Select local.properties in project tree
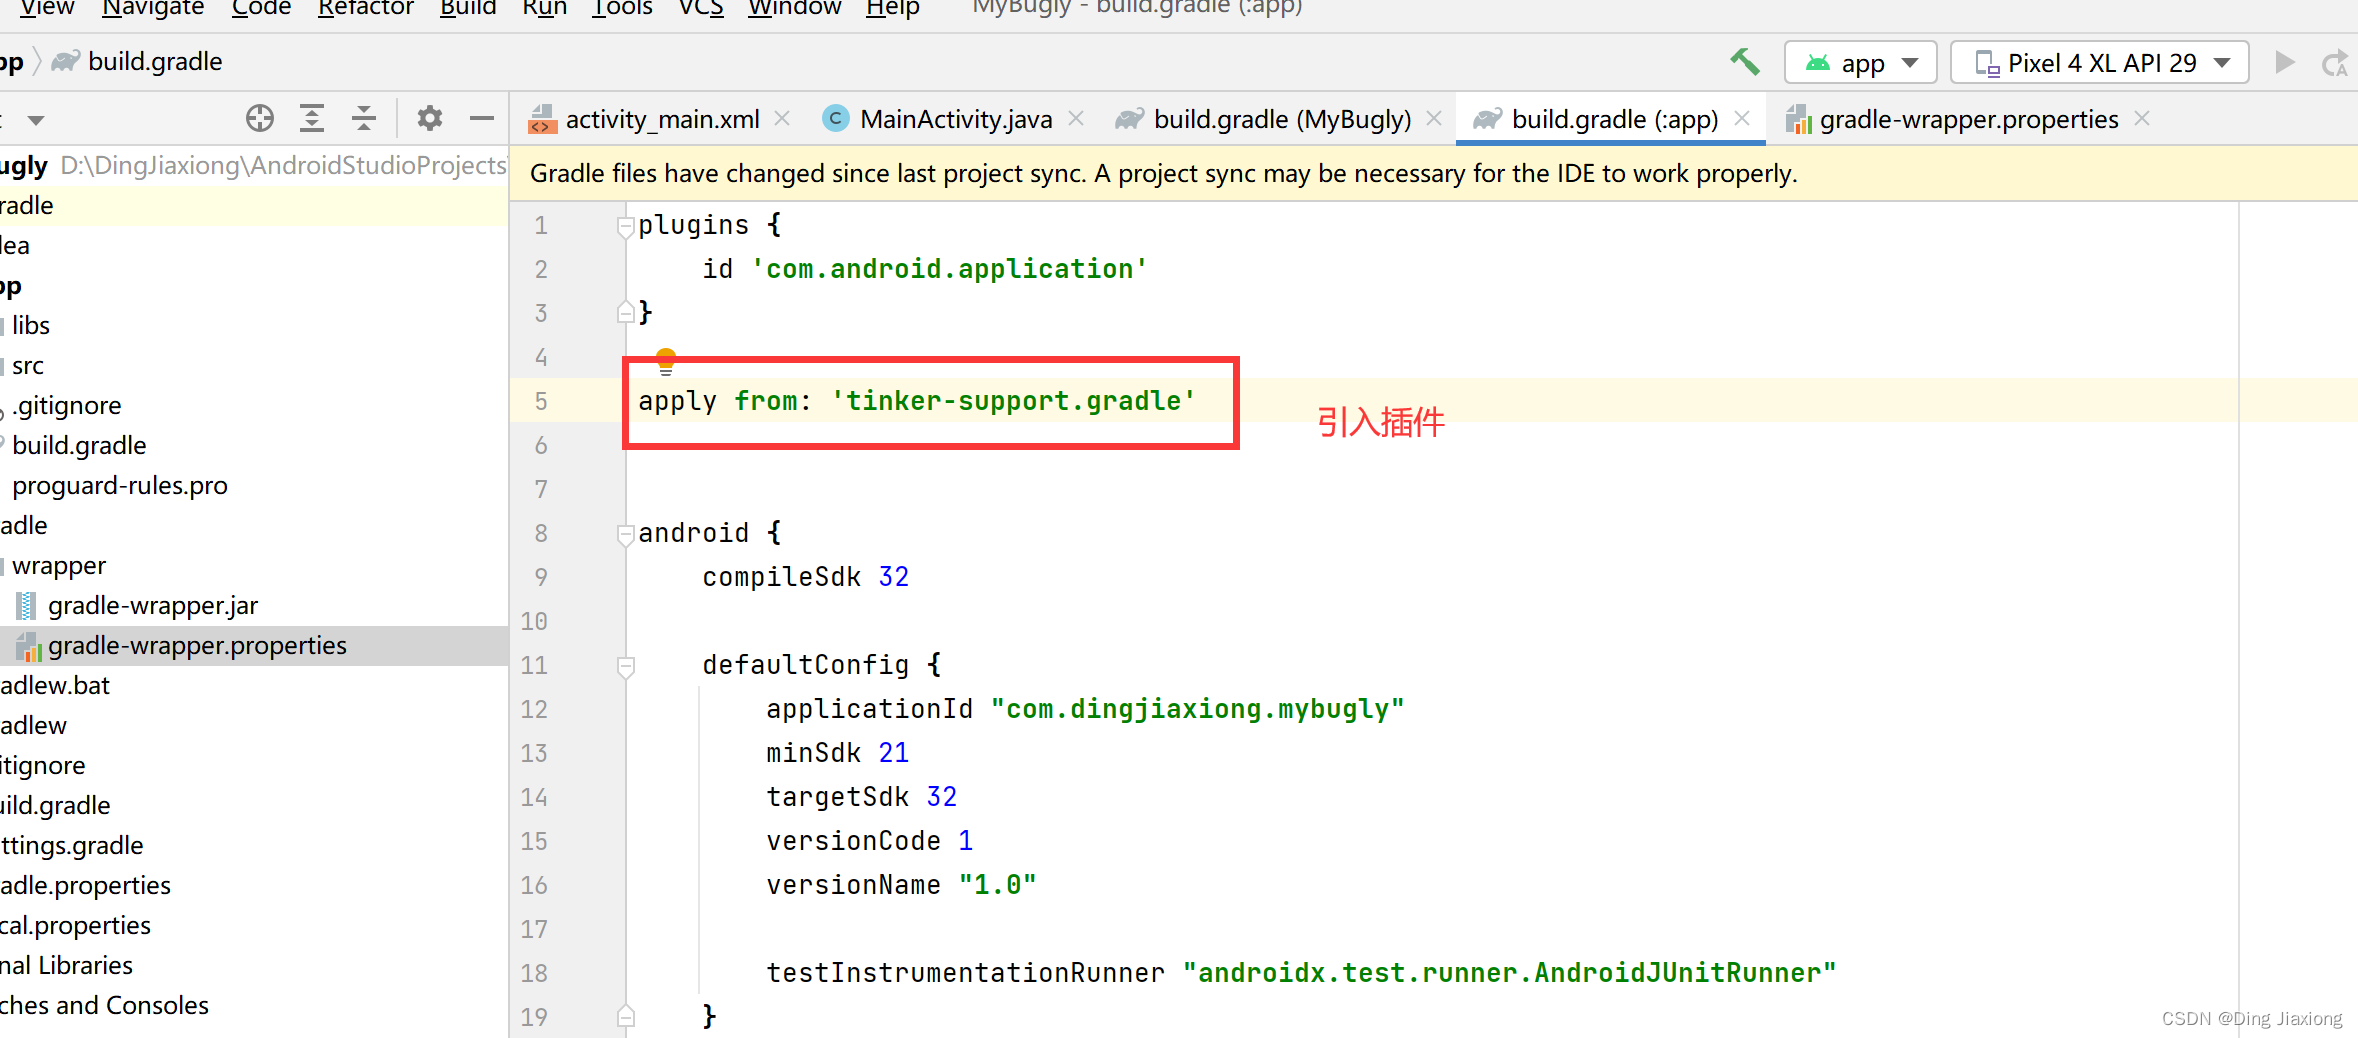This screenshot has height=1038, width=2358. pyautogui.click(x=76, y=926)
